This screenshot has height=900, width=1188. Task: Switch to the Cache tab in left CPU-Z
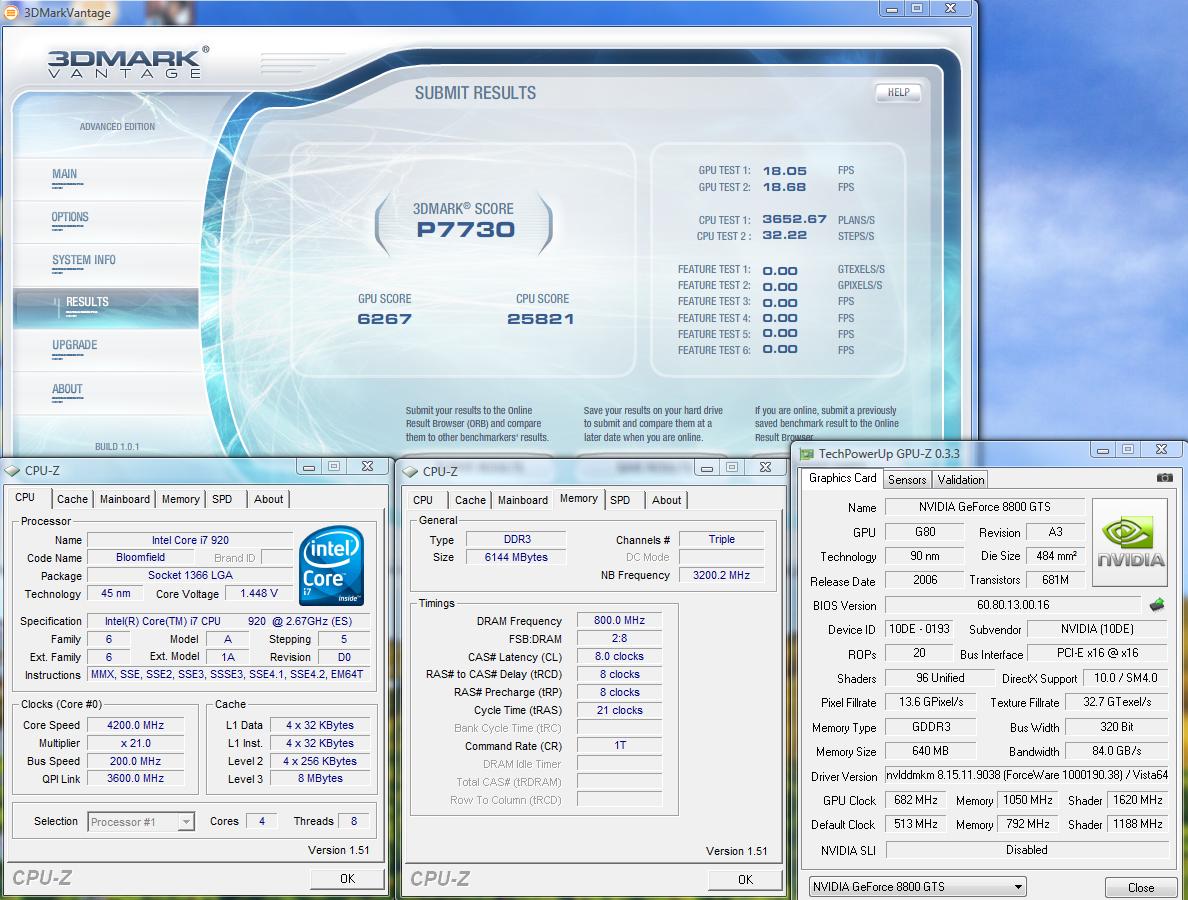pyautogui.click(x=72, y=499)
